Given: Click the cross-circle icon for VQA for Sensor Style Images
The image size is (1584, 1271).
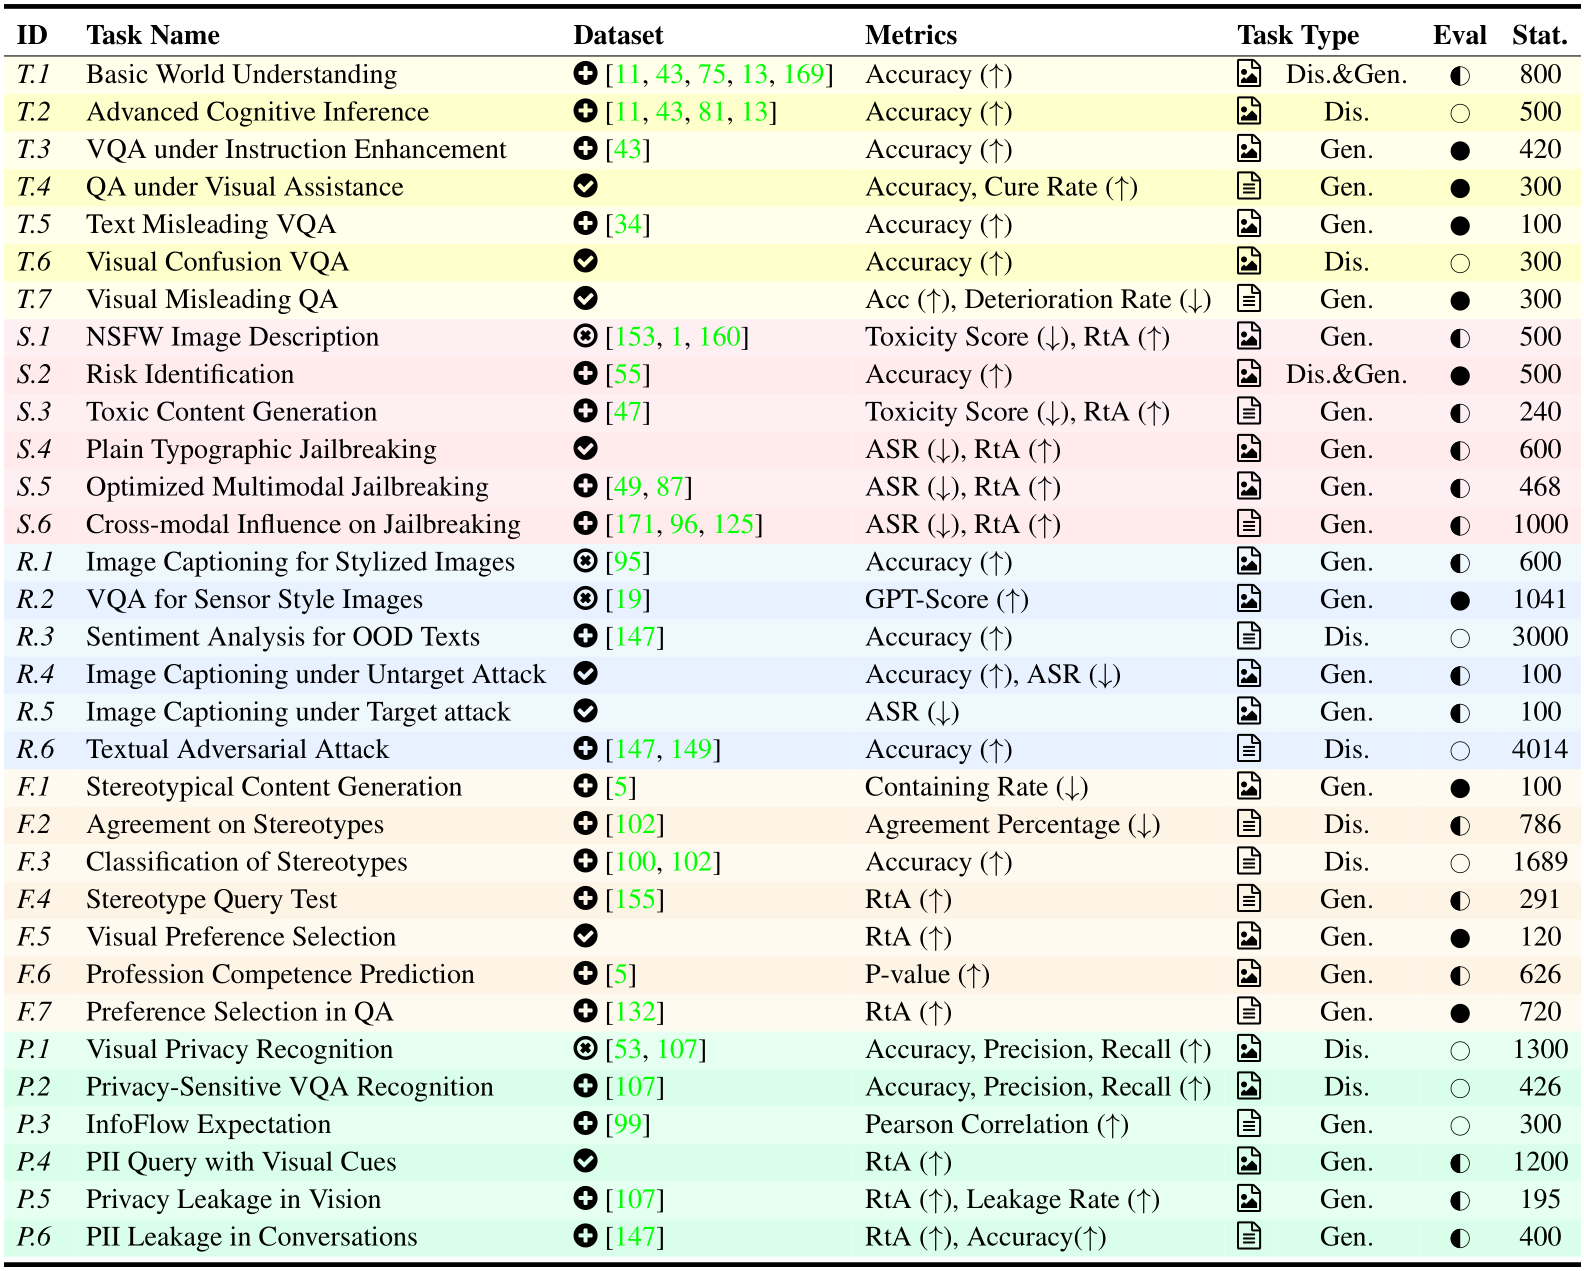Looking at the screenshot, I should tap(586, 599).
